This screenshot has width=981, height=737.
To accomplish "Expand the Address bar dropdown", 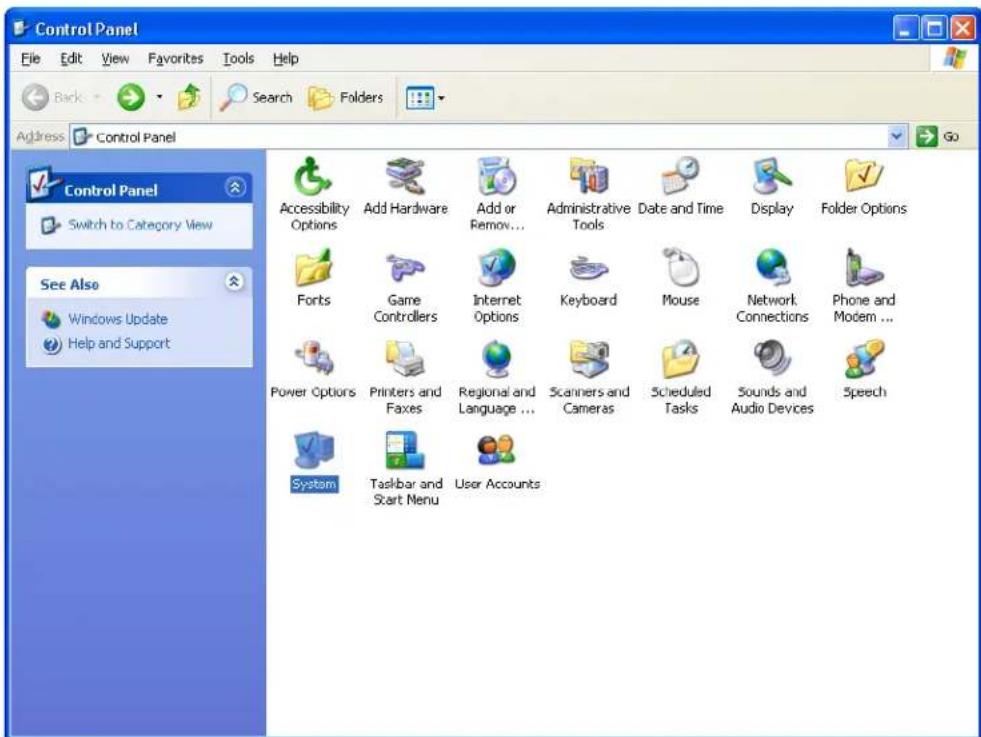I will point(897,136).
